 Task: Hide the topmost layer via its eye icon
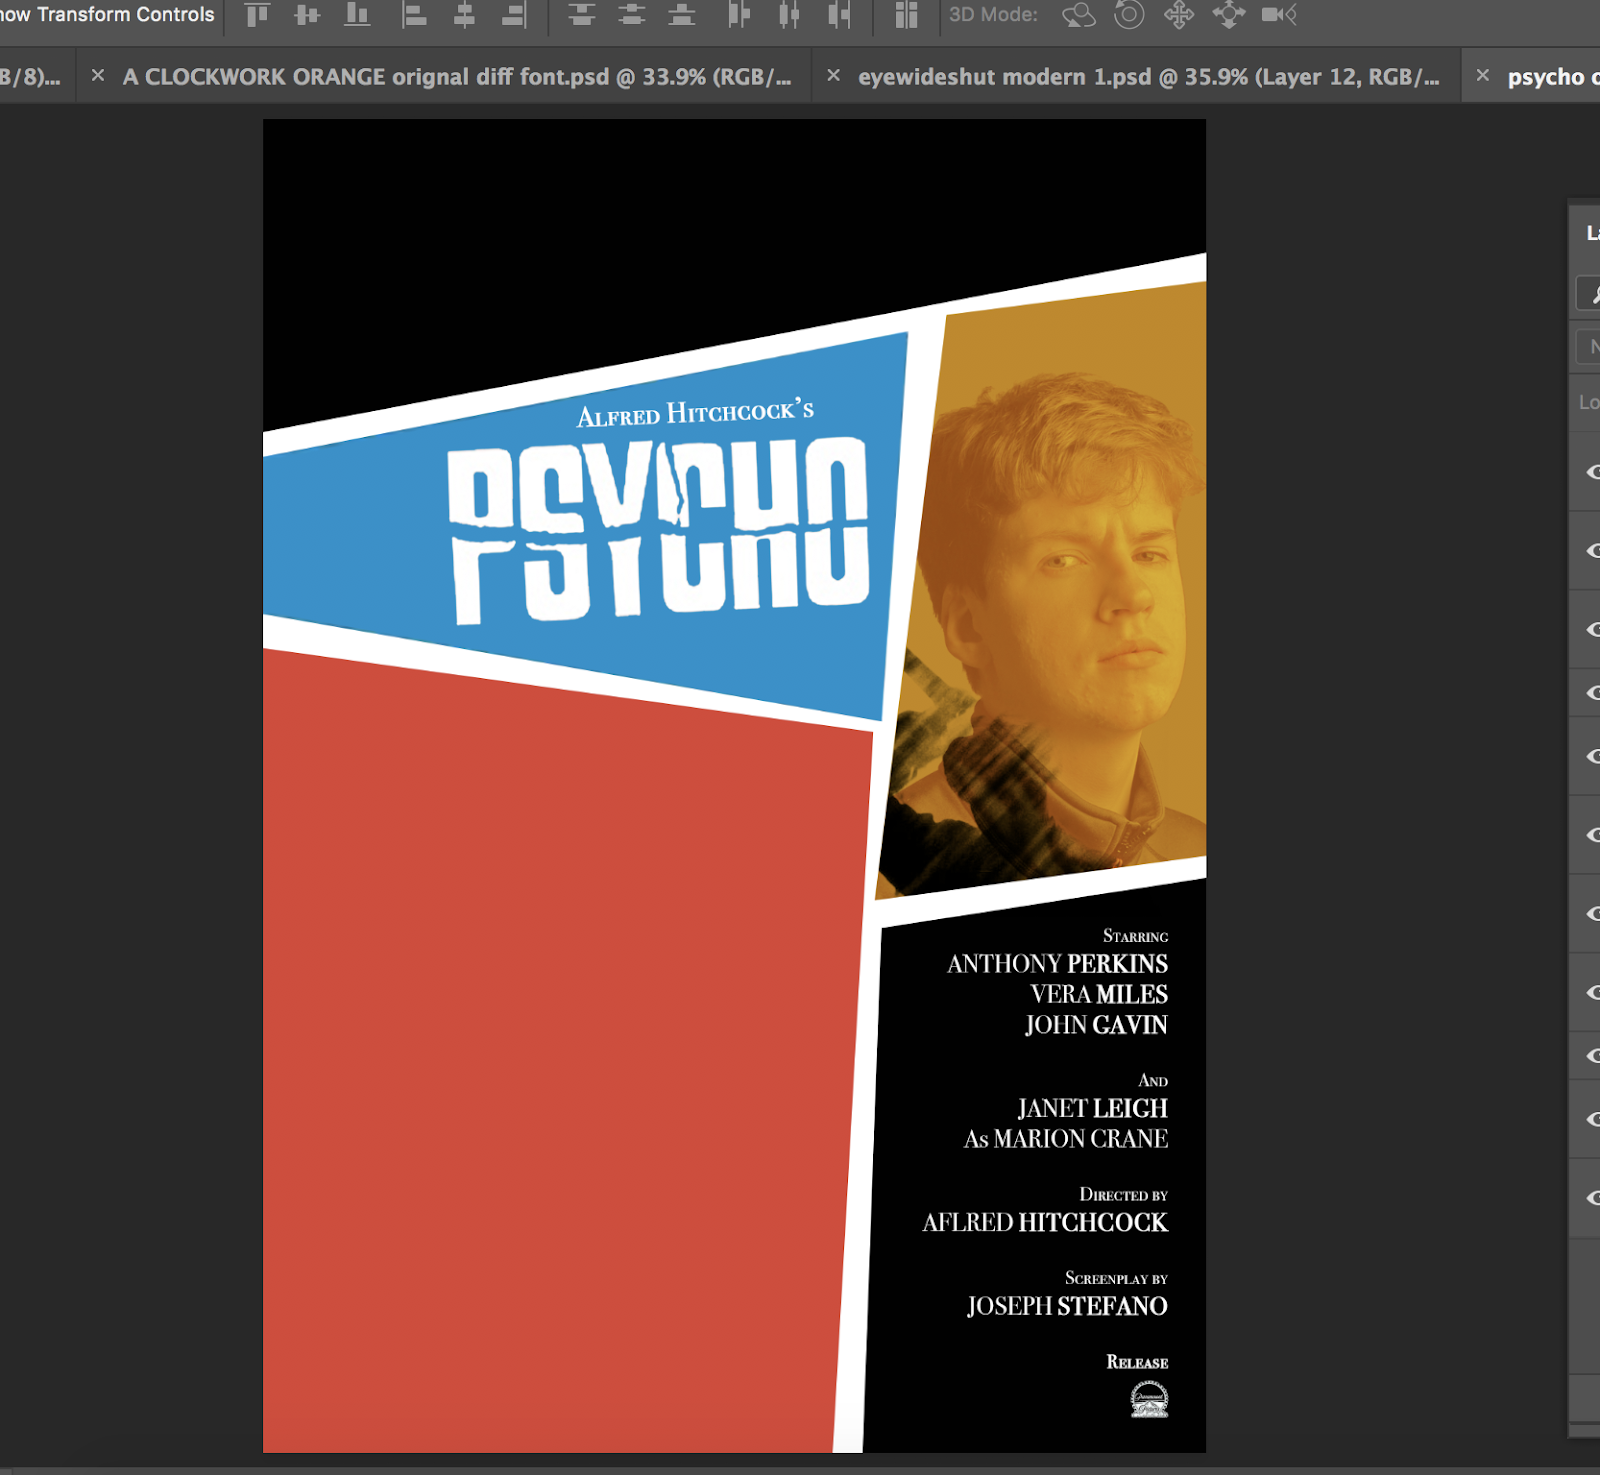click(1593, 472)
